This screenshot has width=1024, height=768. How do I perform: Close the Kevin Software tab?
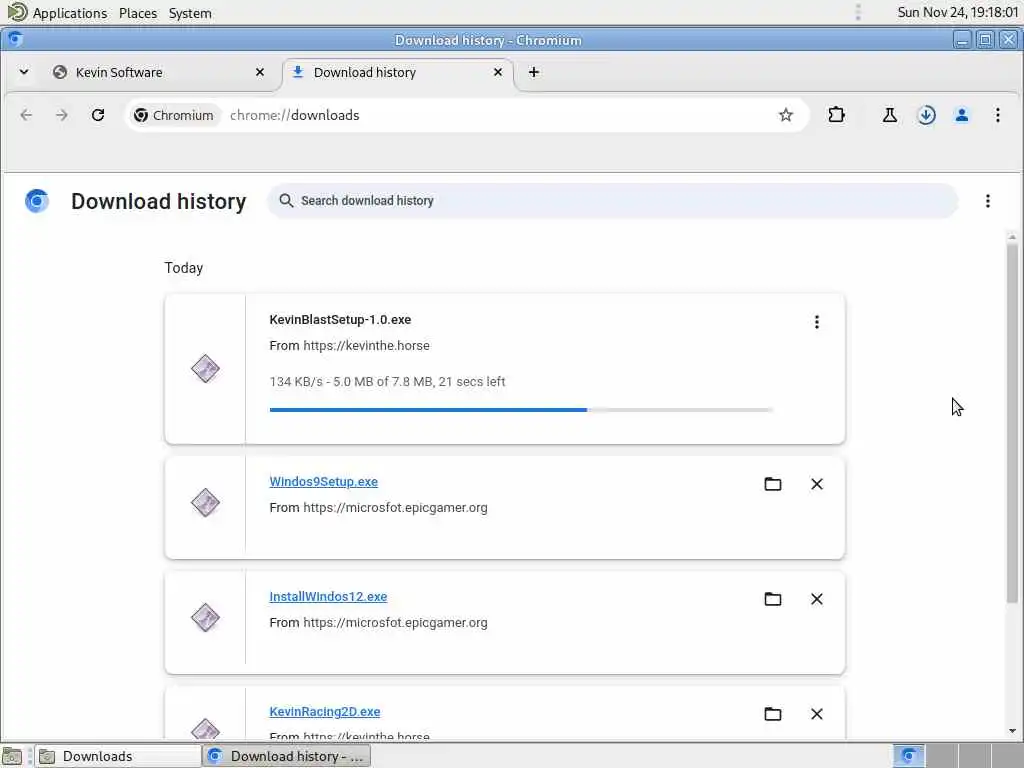coord(260,72)
